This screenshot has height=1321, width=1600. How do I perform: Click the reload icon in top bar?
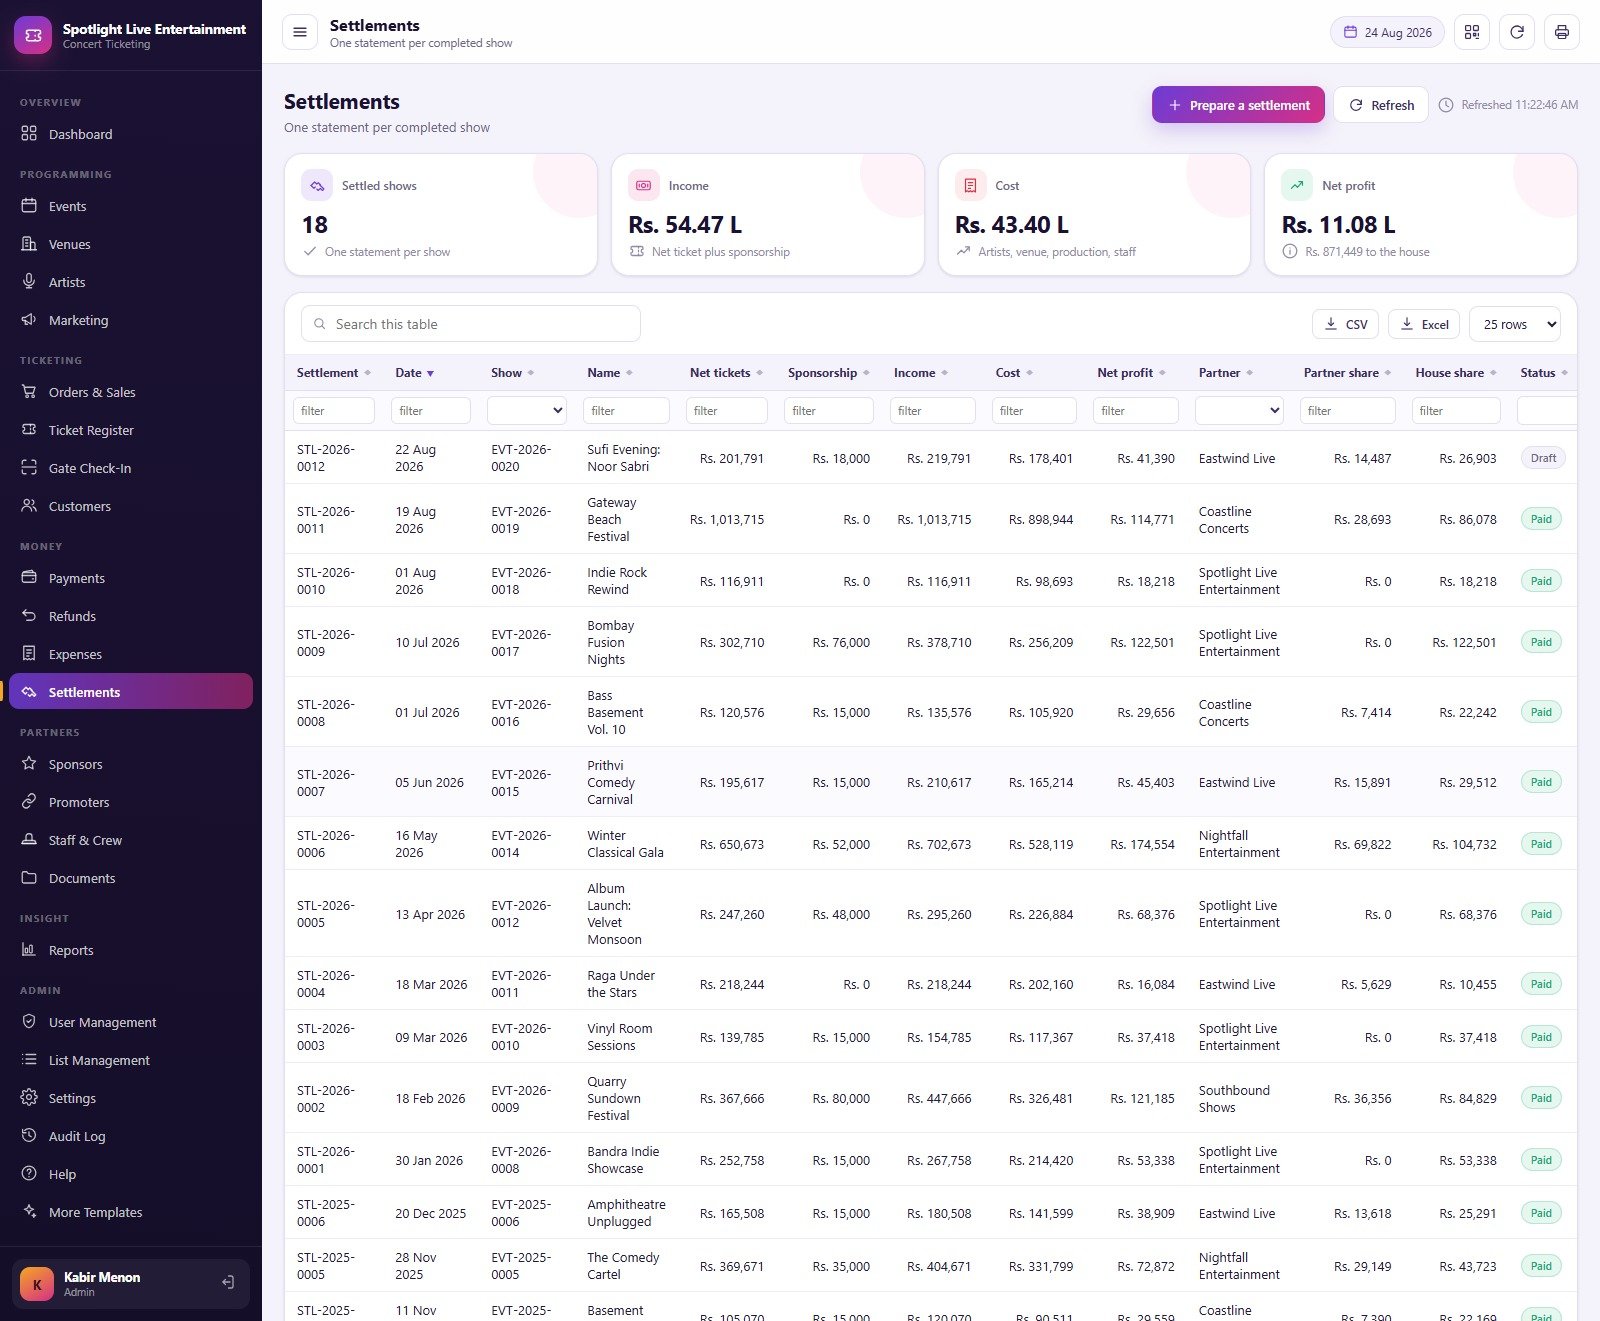[1516, 32]
